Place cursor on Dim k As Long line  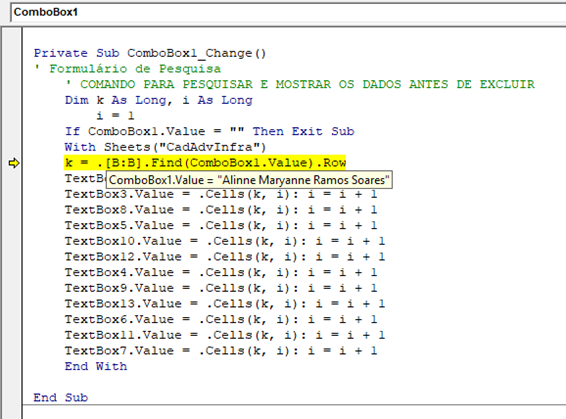[159, 100]
